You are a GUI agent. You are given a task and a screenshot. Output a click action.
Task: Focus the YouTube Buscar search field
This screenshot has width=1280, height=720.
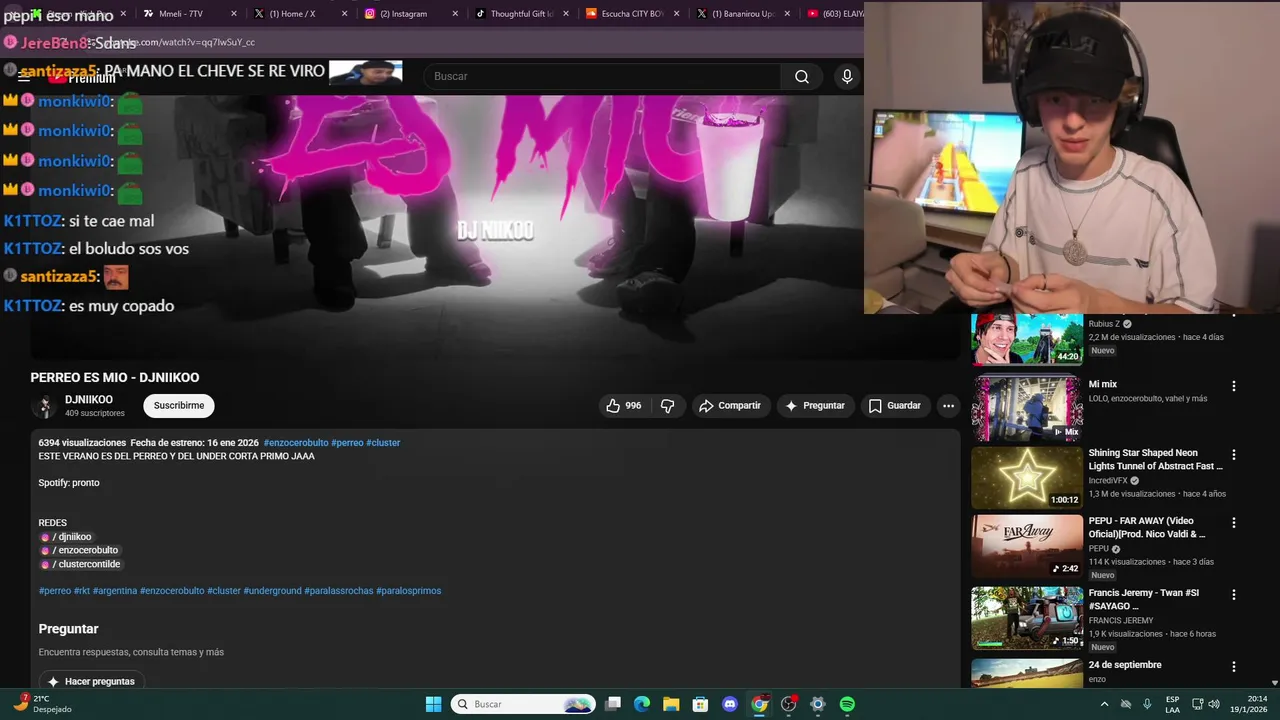(x=603, y=77)
